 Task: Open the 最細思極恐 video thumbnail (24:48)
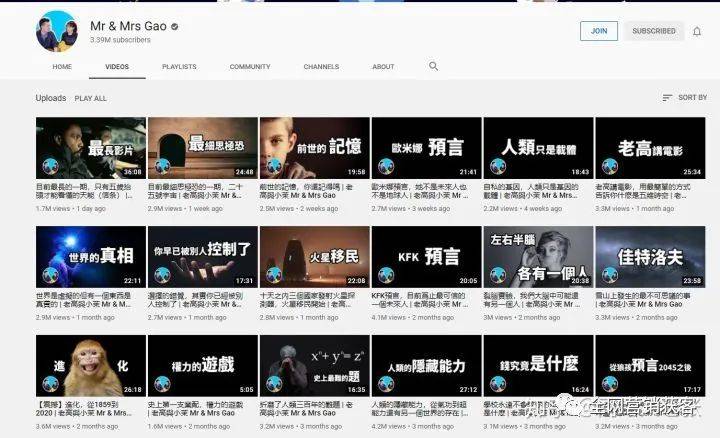(x=202, y=148)
